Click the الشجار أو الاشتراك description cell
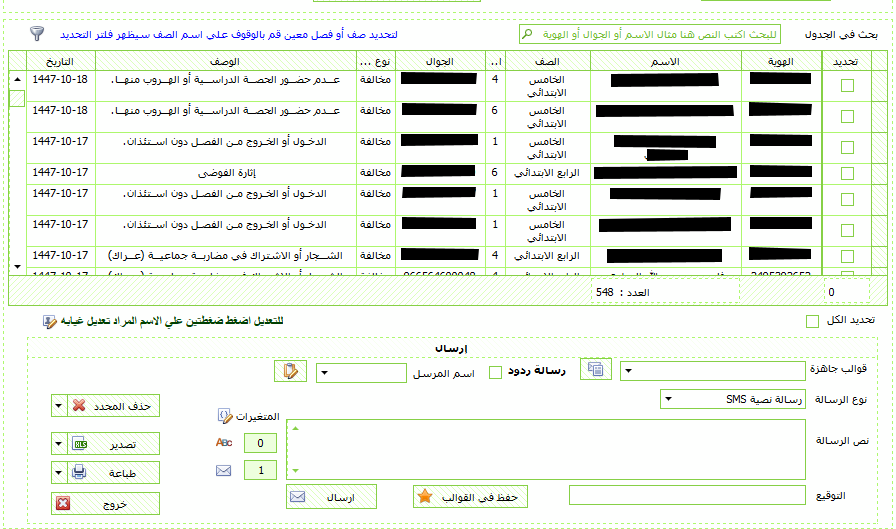 (x=226, y=256)
